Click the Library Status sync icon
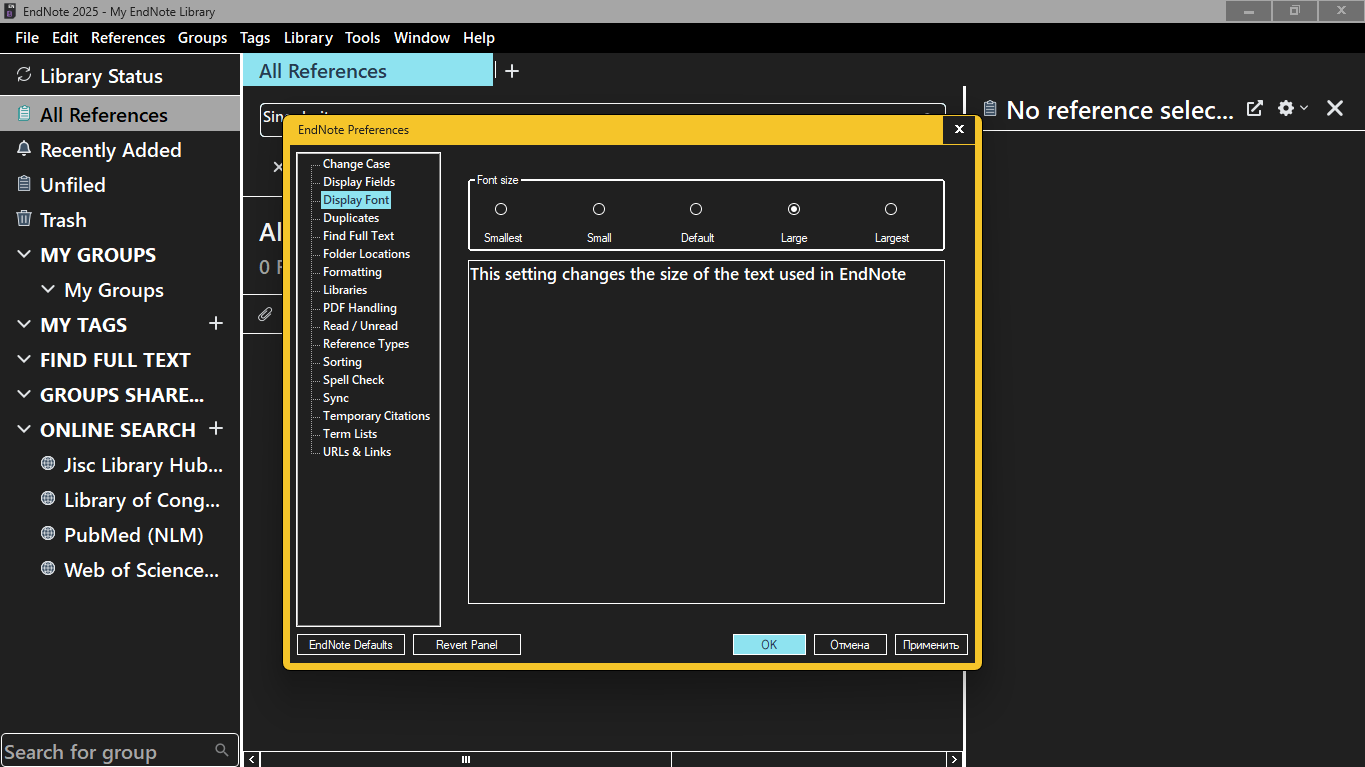The height and width of the screenshot is (767, 1365). click(x=24, y=76)
